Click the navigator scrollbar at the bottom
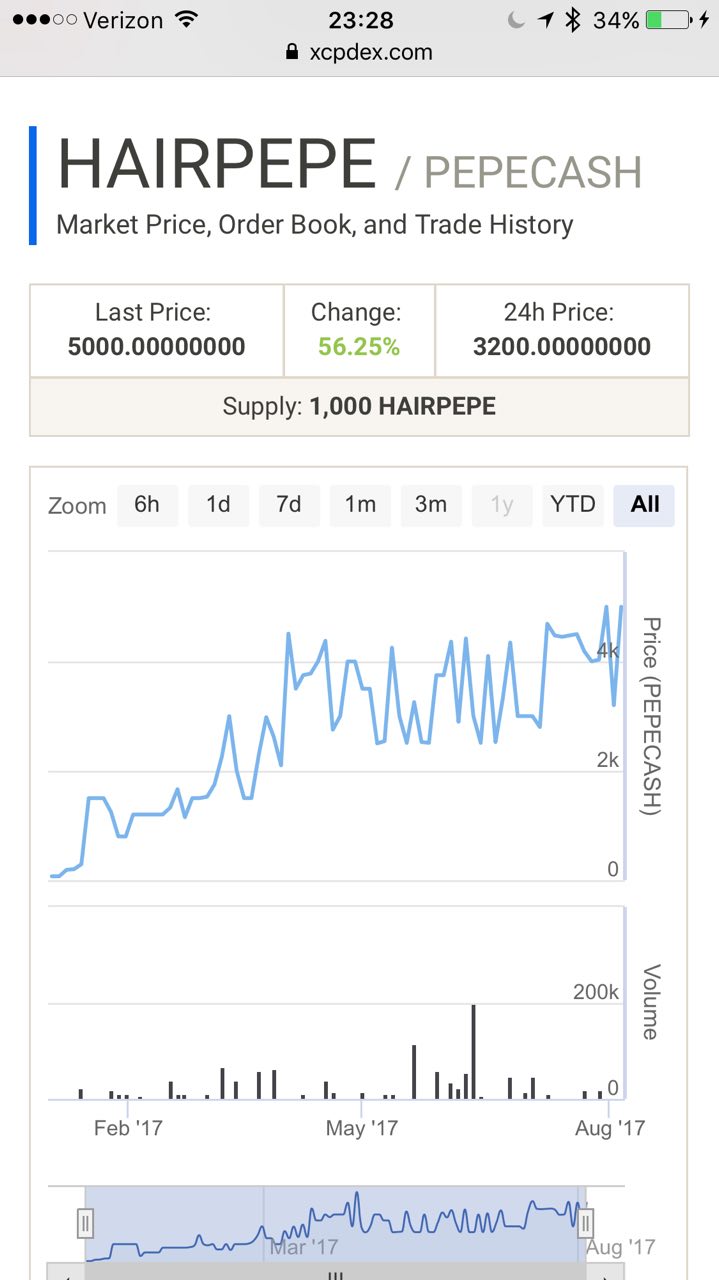The image size is (719, 1280). tap(336, 1272)
